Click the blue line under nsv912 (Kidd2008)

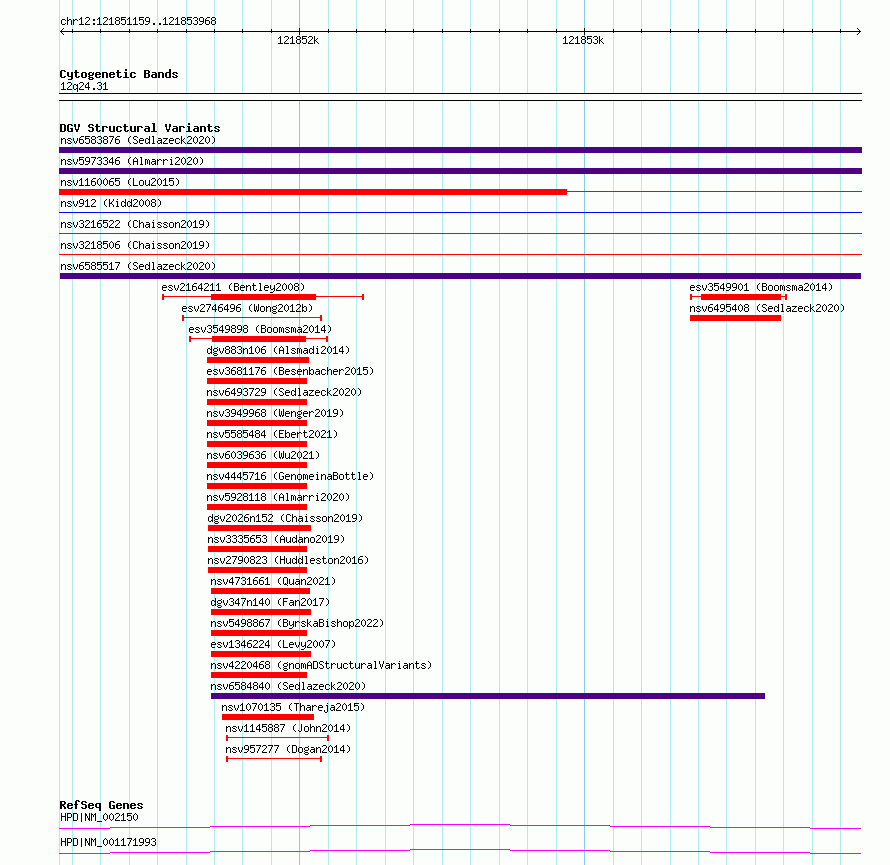tap(460, 213)
